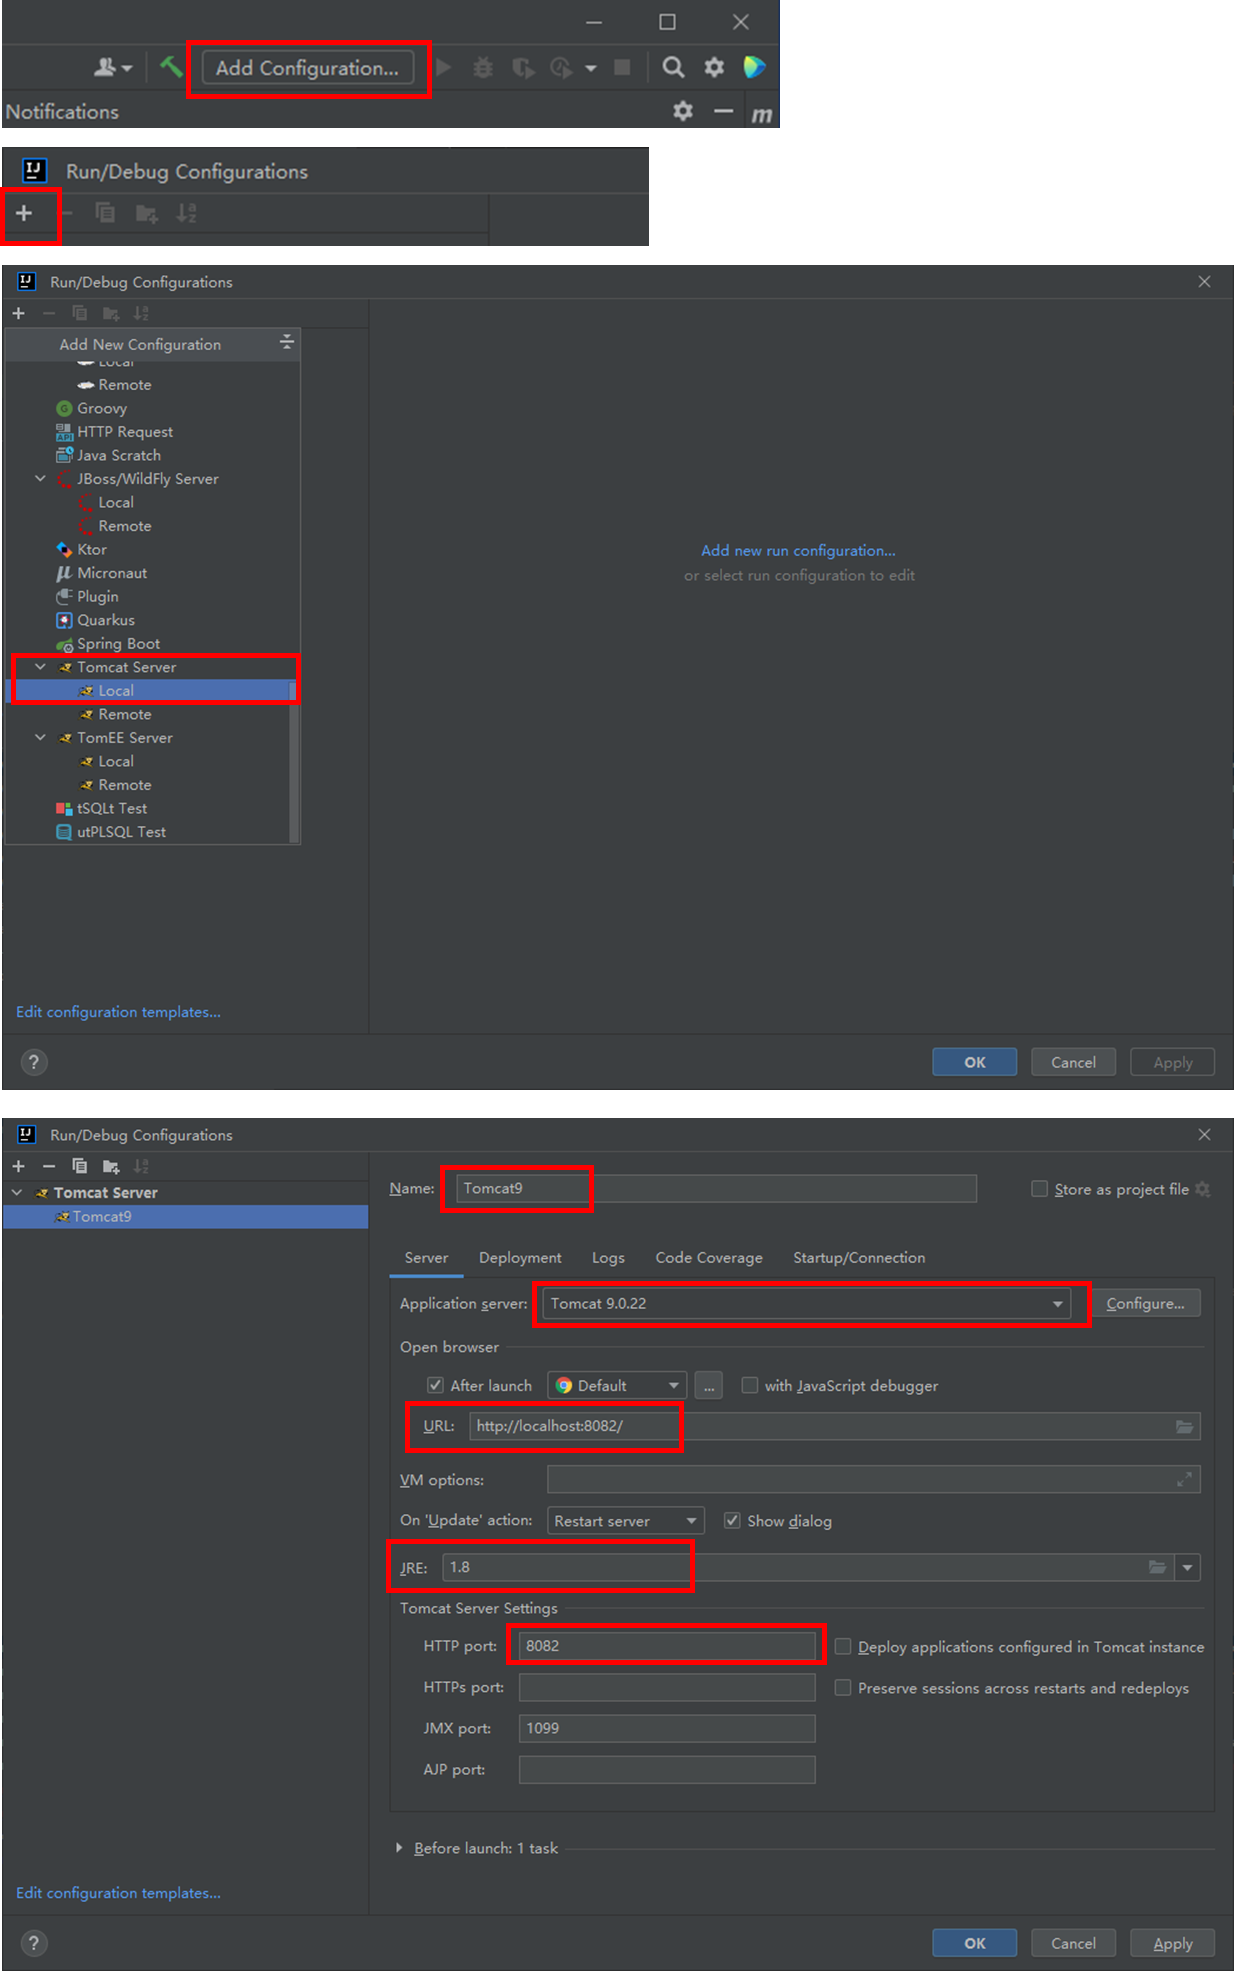Switch to Startup/Connection tab
This screenshot has width=1234, height=1971.
859,1257
